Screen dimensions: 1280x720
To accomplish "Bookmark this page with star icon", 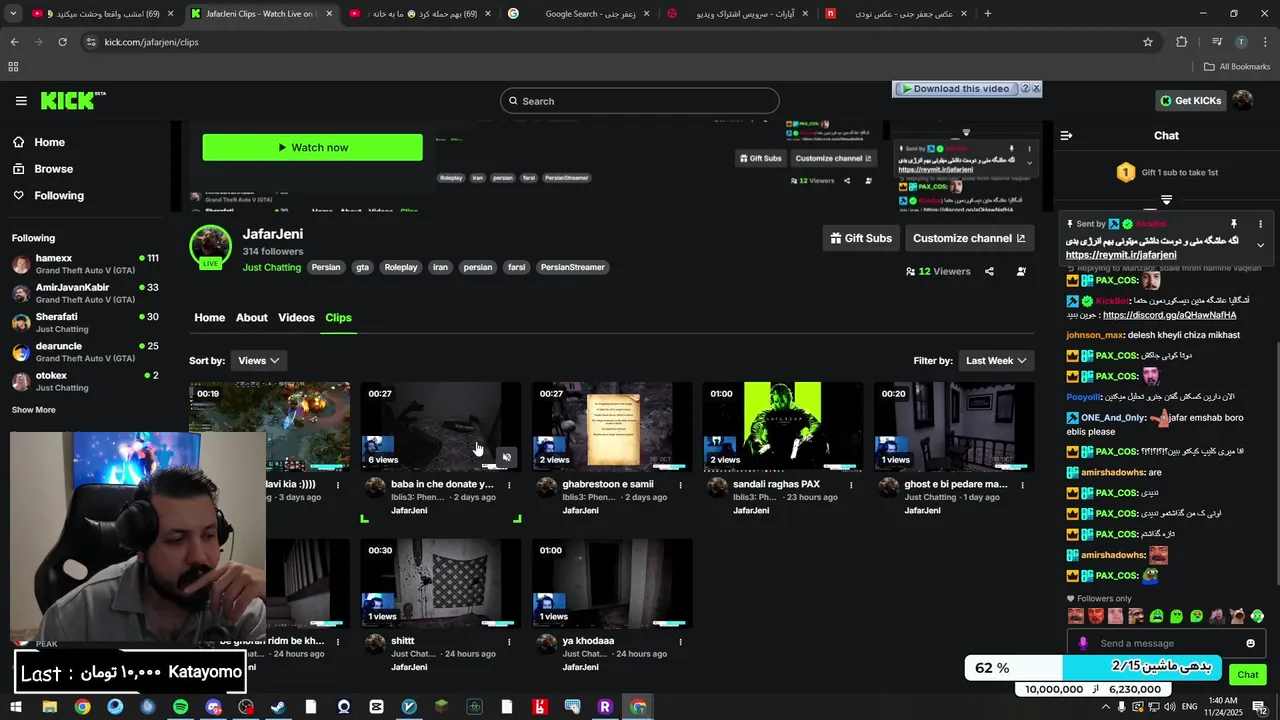I will [x=1148, y=42].
